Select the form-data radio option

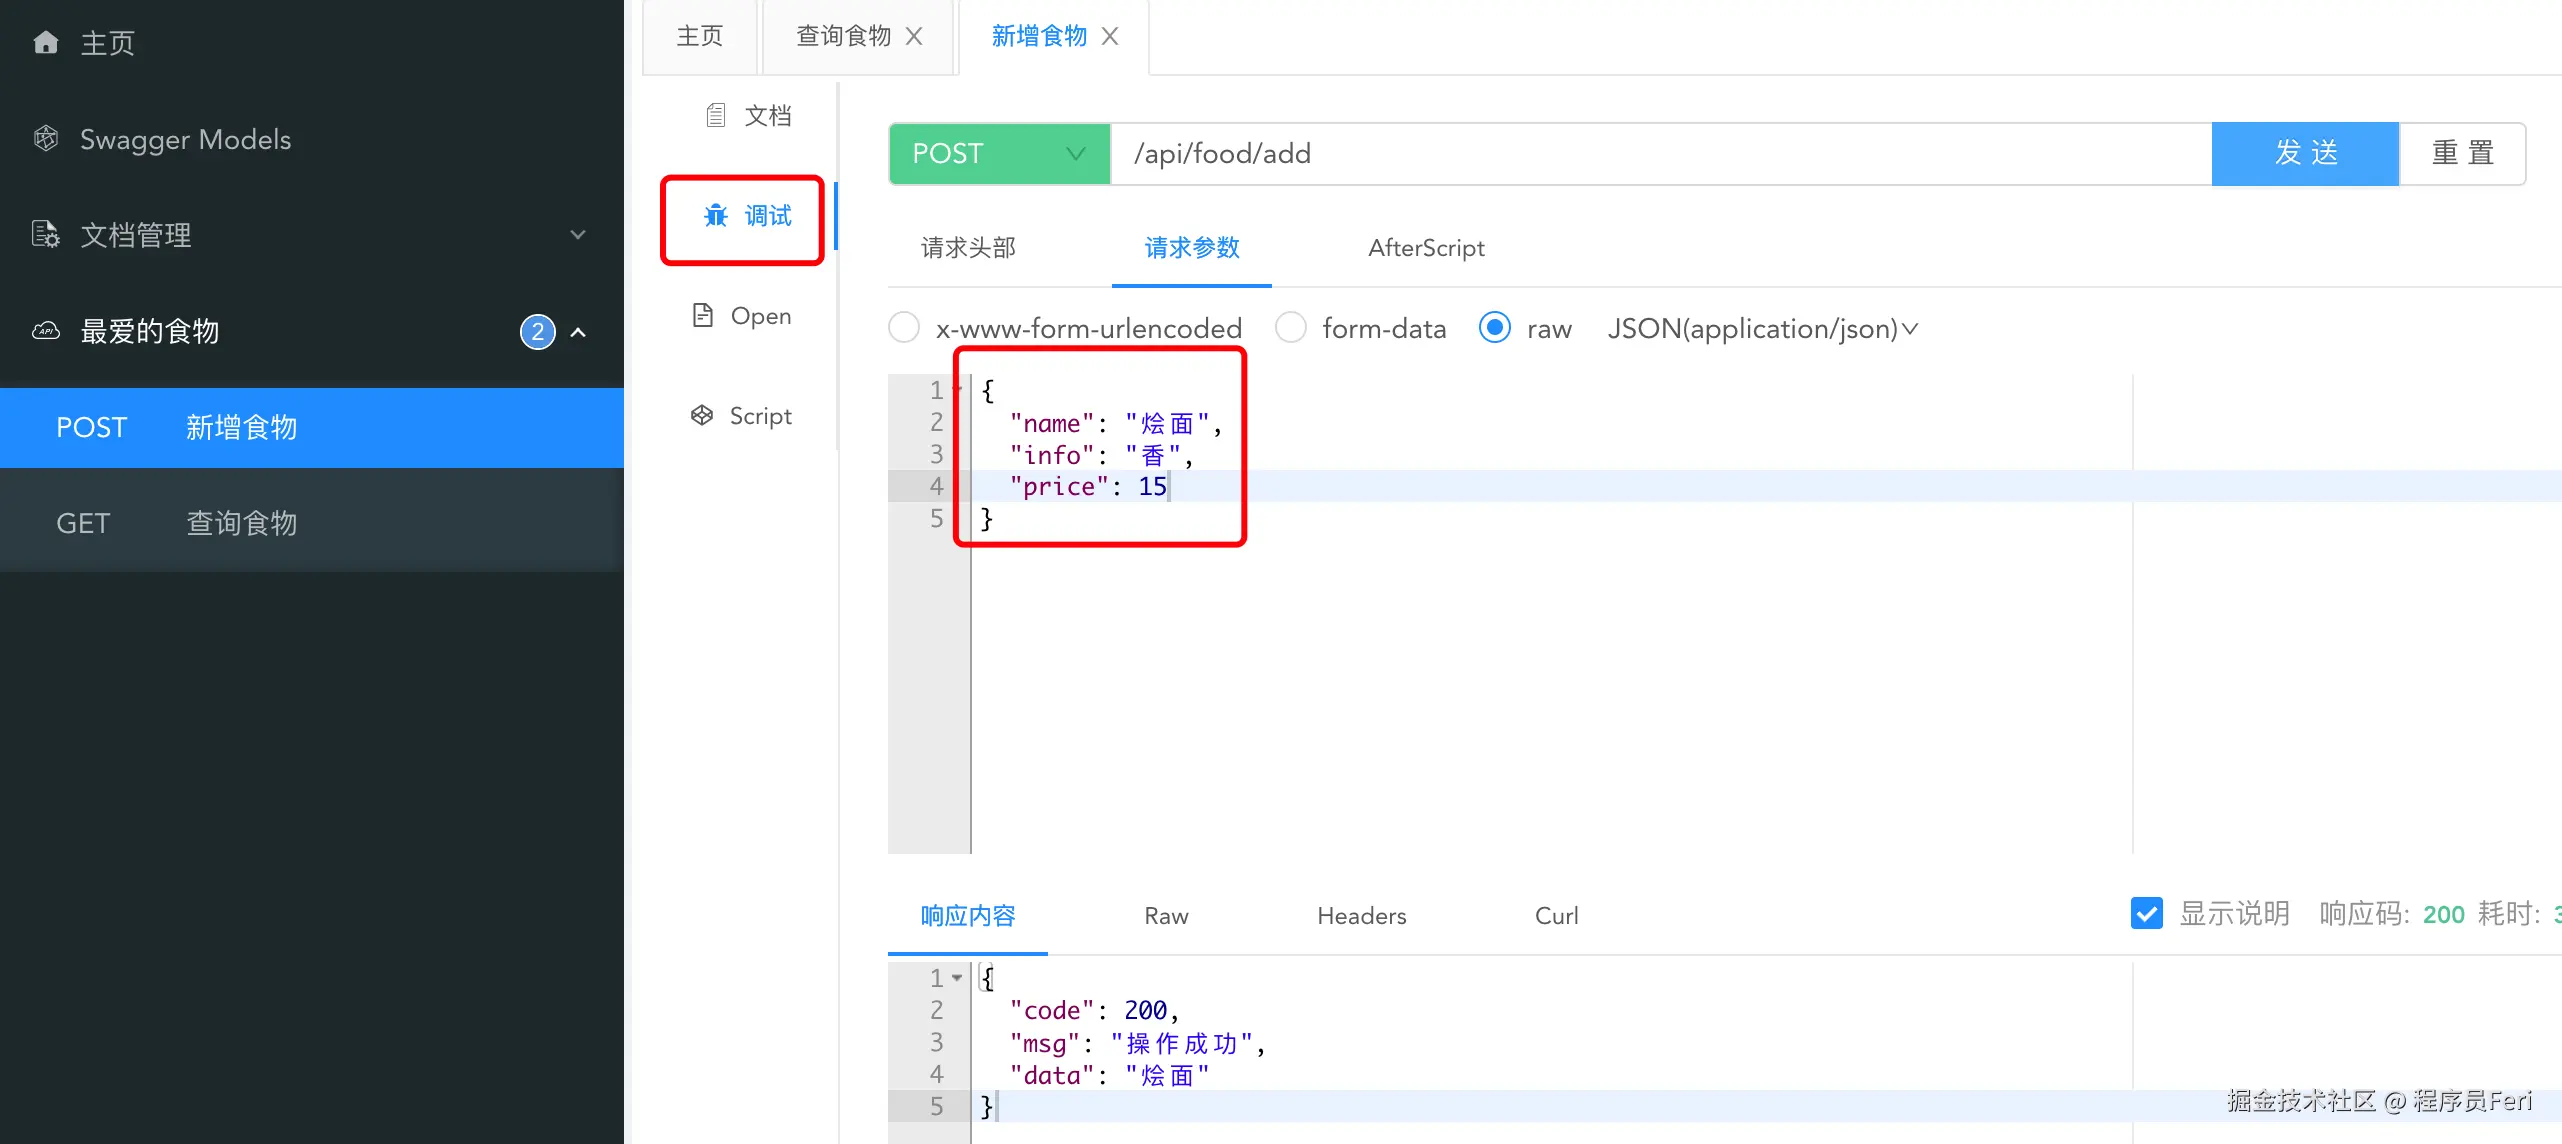1291,328
